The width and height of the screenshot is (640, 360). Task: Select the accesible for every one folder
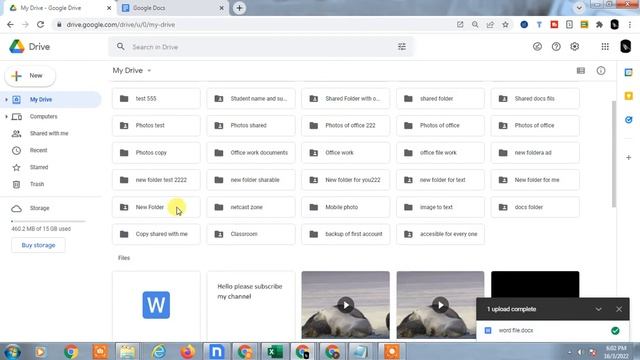[440, 234]
